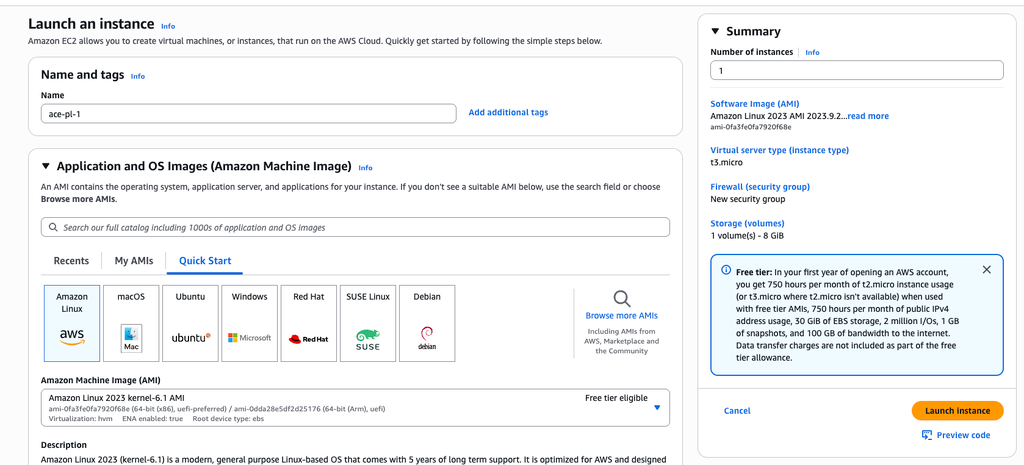Click the Name field containing ace-pl-1

248,114
